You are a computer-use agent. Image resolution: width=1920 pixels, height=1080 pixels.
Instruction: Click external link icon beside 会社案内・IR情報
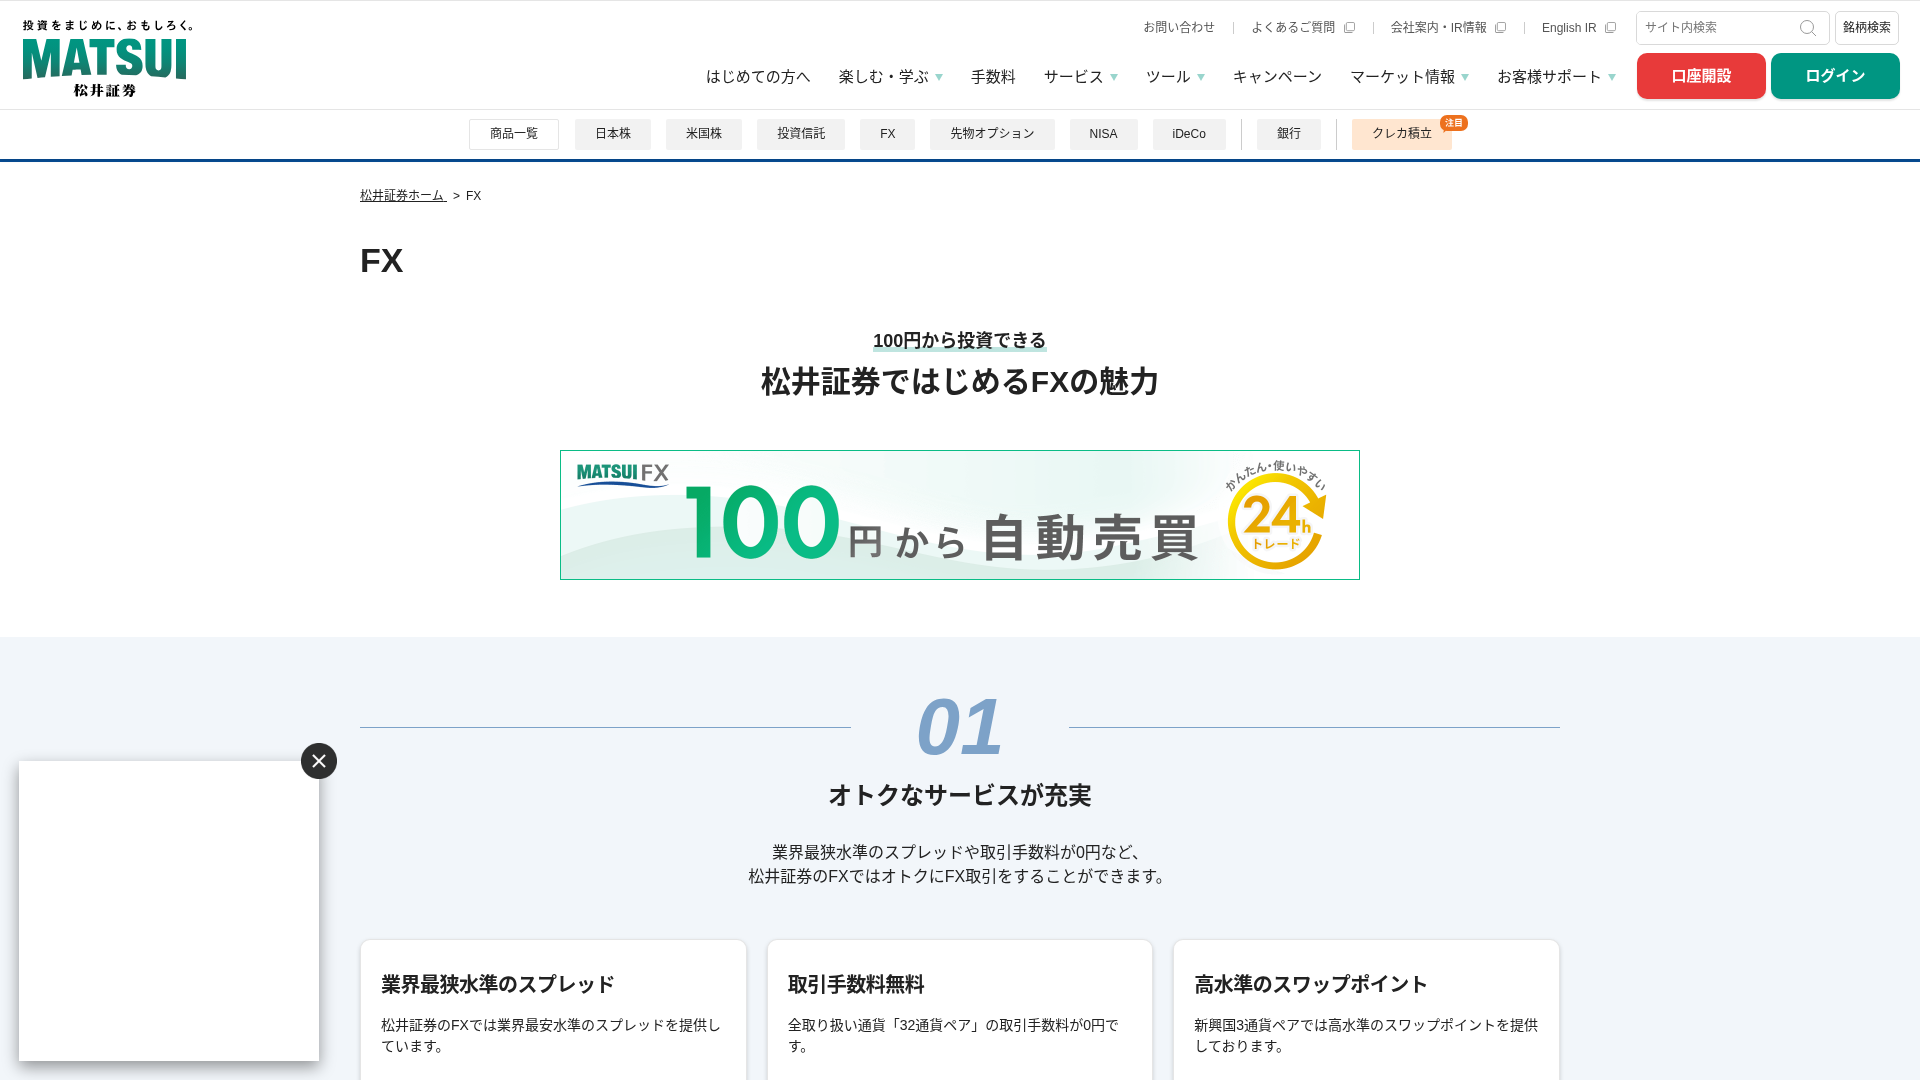[1500, 28]
